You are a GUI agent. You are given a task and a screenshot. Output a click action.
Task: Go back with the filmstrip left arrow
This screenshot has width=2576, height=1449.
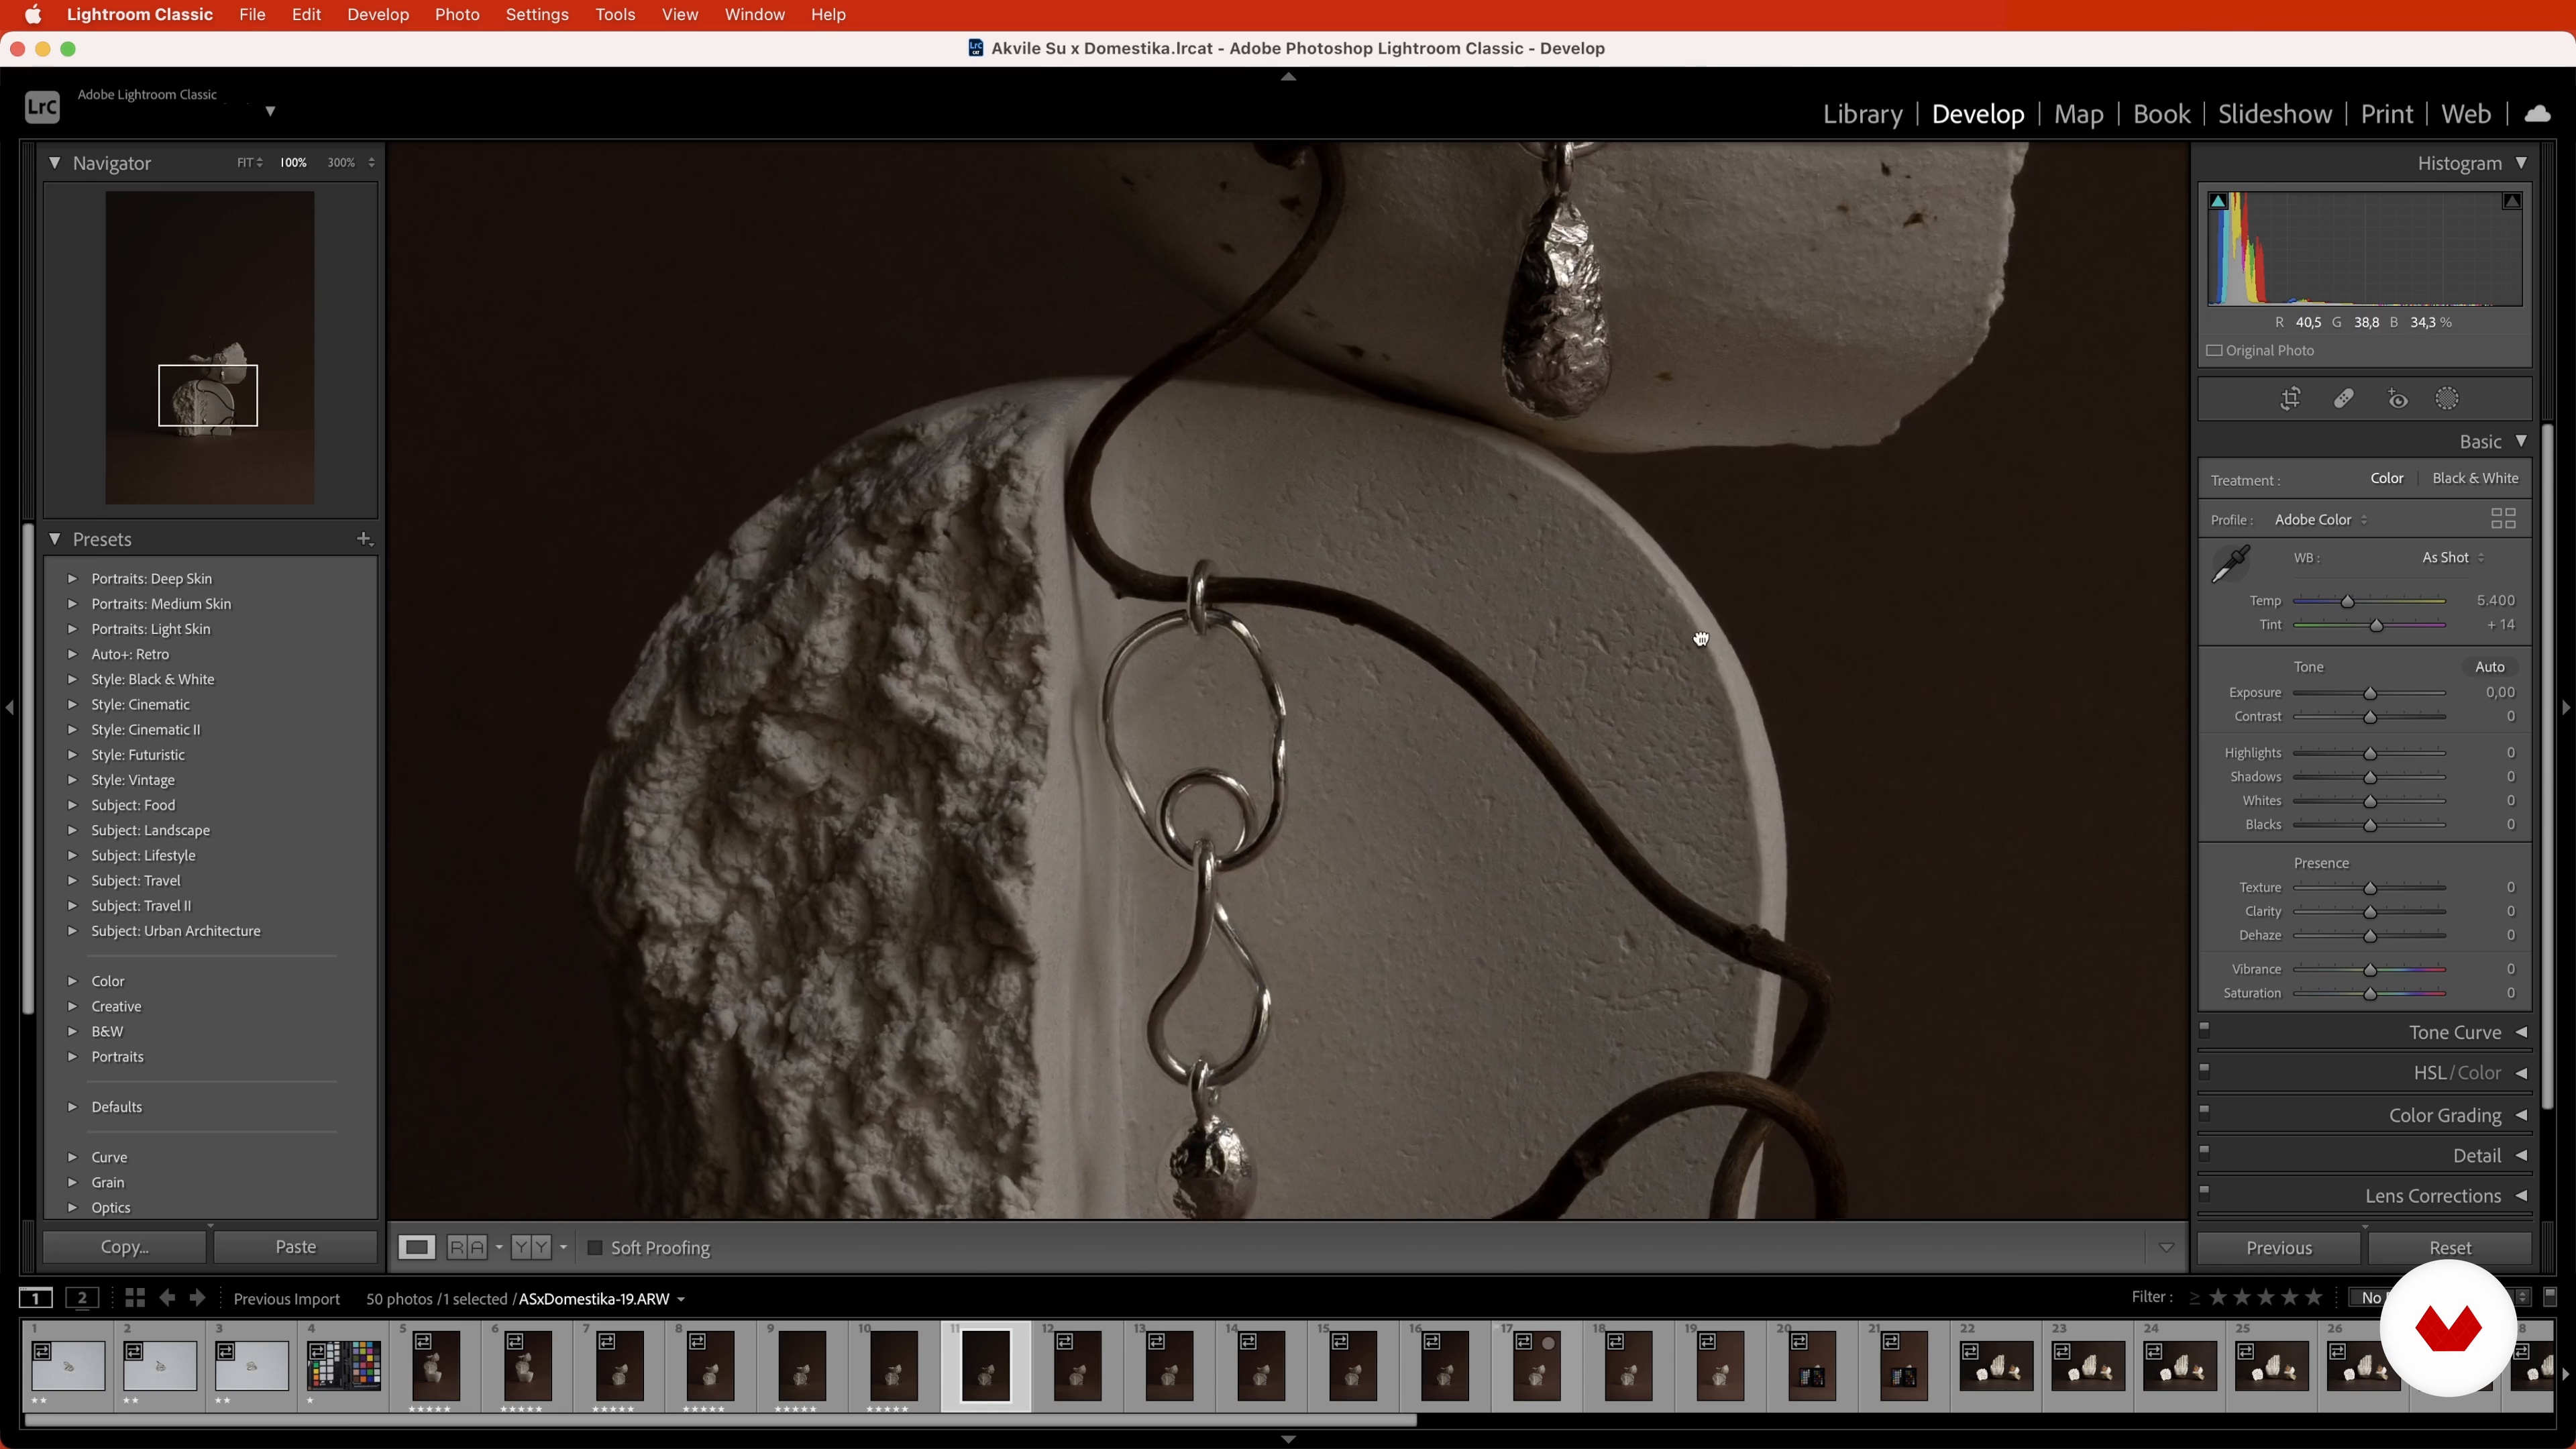pos(167,1298)
